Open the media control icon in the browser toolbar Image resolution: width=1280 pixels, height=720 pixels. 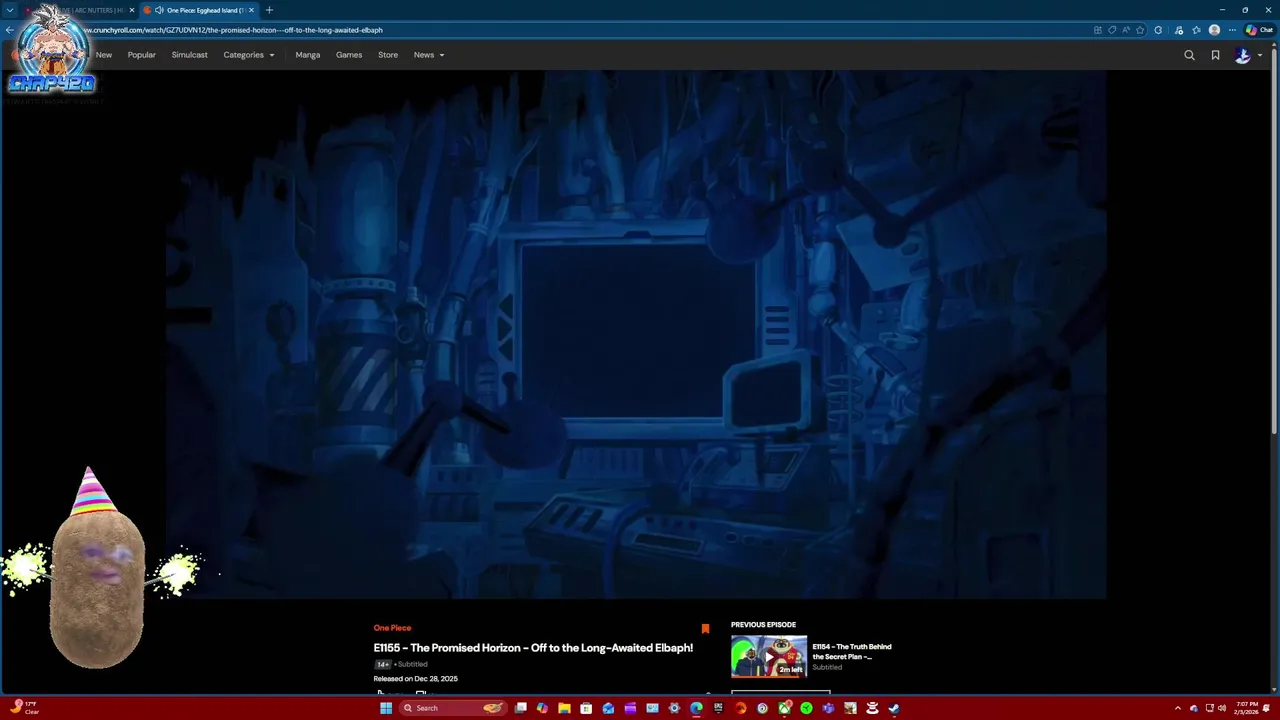click(x=1179, y=30)
